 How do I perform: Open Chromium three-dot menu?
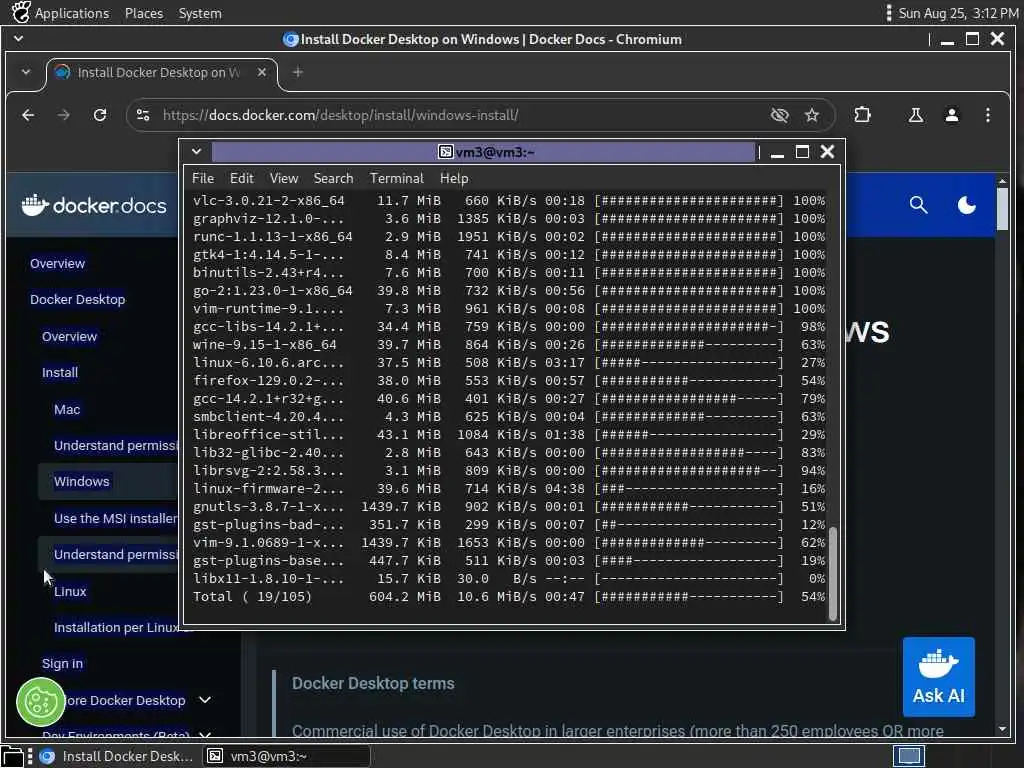987,115
